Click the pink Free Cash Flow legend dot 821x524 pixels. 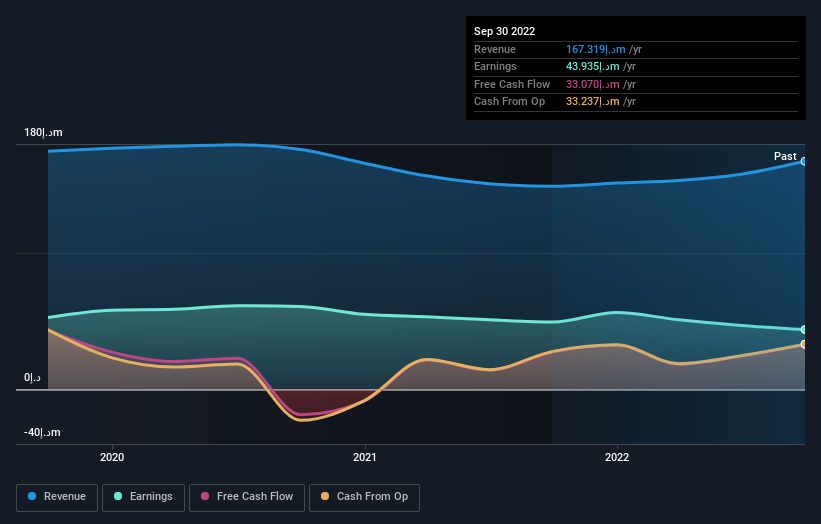click(205, 496)
